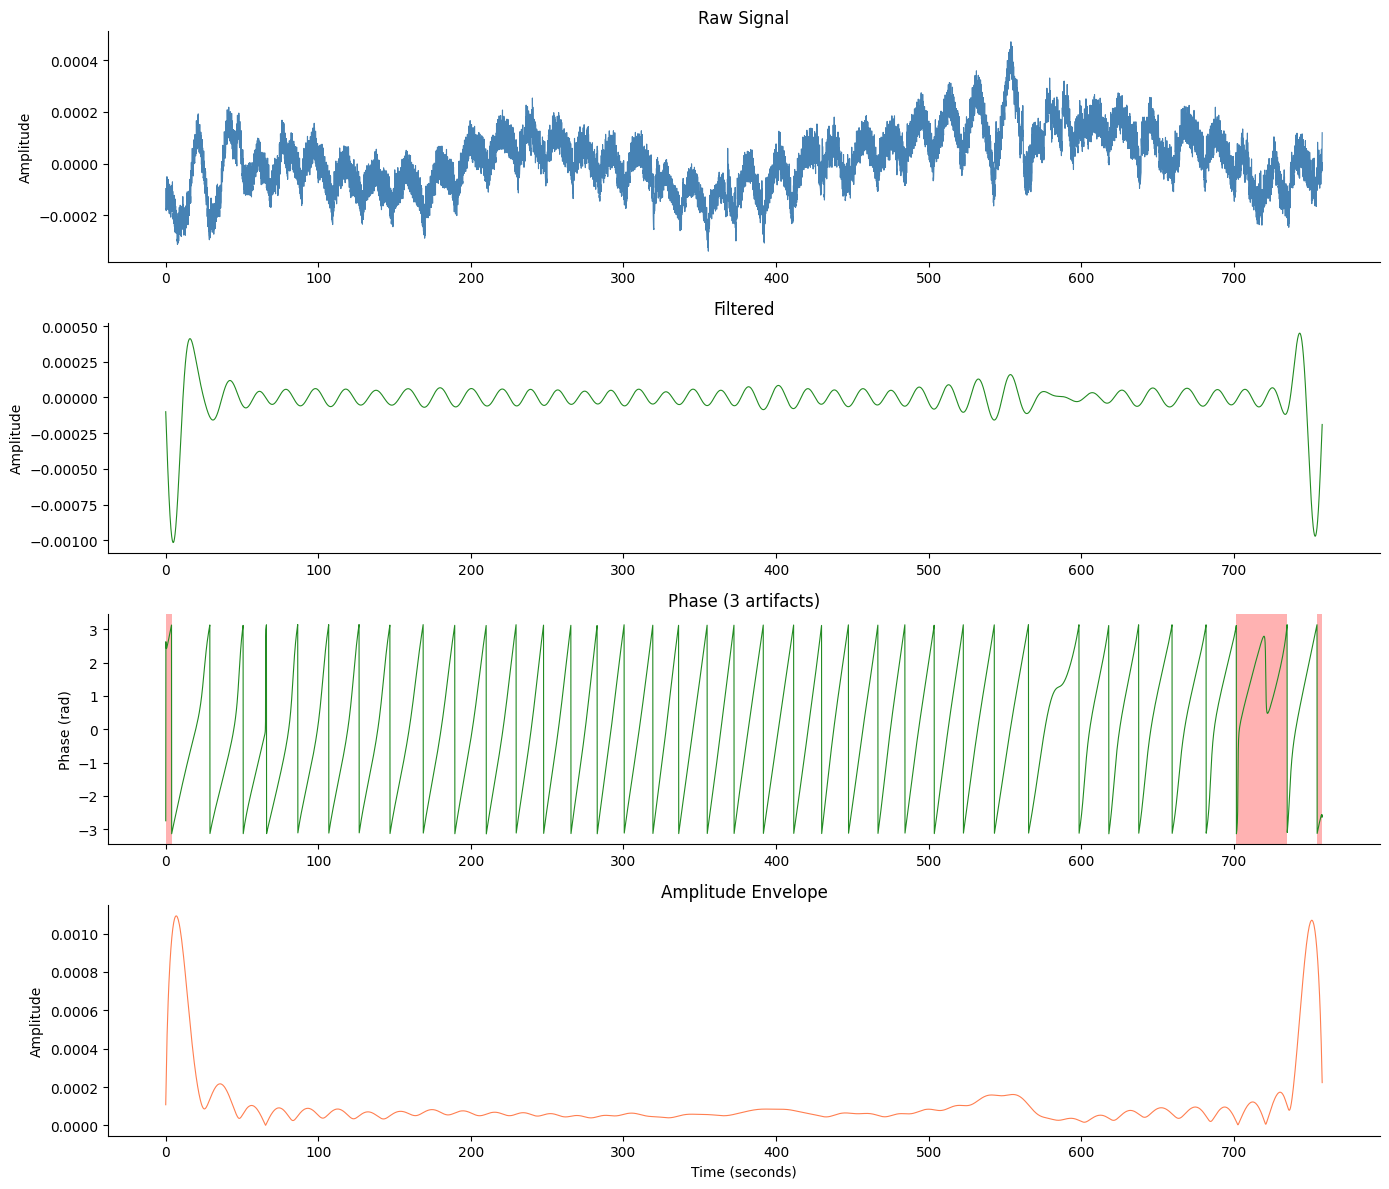1389x1189 pixels.
Task: Click the "Raw Signal" plot title
Action: pos(743,18)
